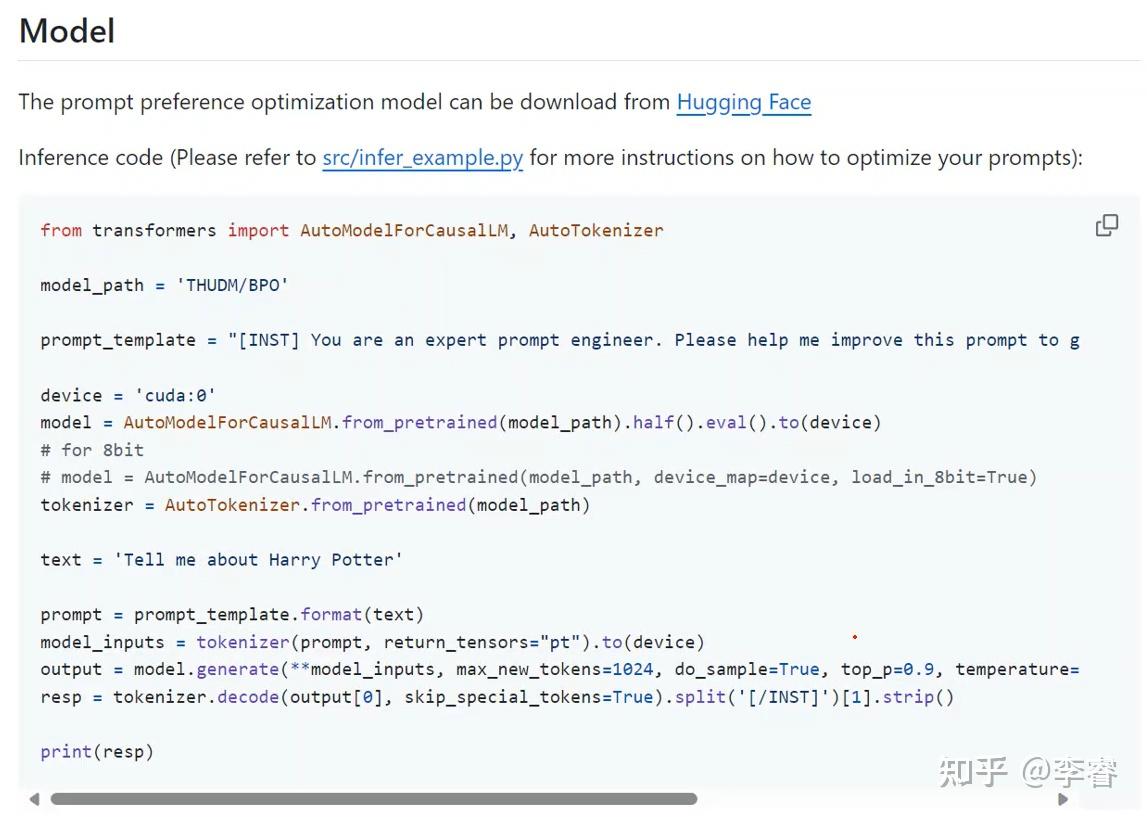Image resolution: width=1147 pixels, height=818 pixels.
Task: Click the prompt_template assignment line
Action: [559, 340]
